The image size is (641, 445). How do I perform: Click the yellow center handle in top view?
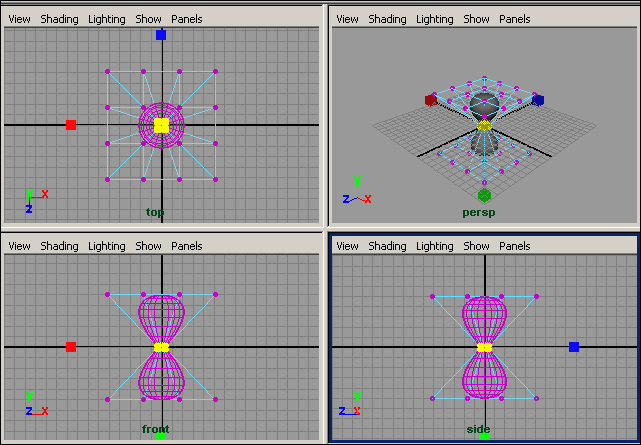coord(161,125)
